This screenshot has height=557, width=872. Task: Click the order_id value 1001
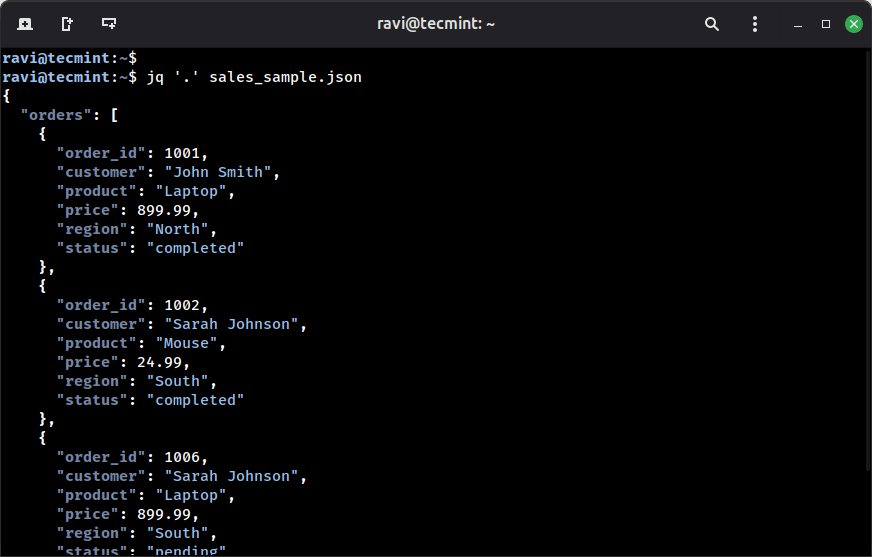[185, 153]
